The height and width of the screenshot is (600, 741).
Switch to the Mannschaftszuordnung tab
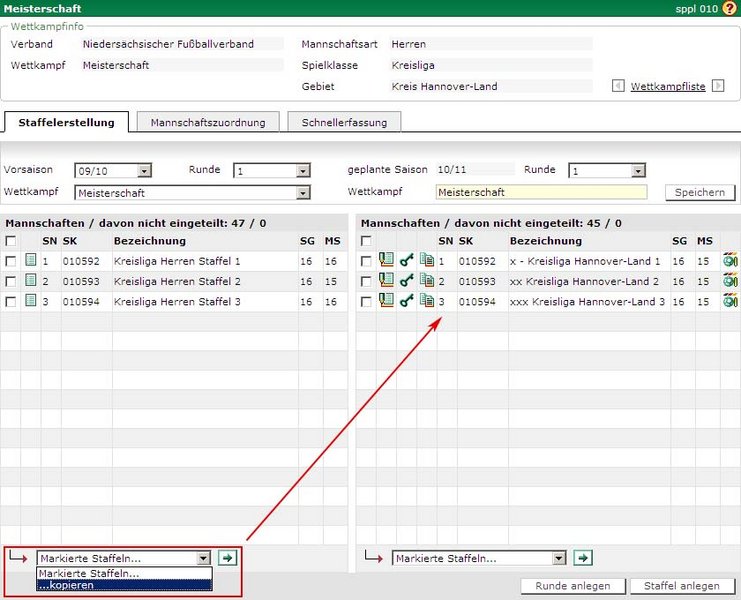208,122
